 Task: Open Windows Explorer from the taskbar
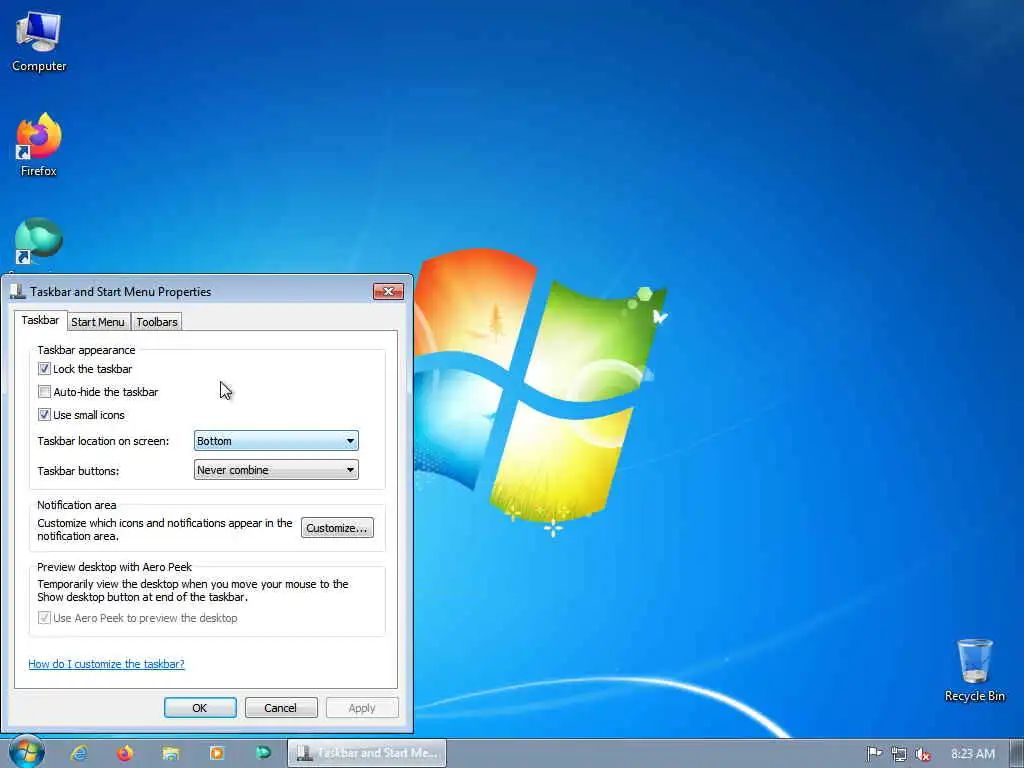click(171, 753)
